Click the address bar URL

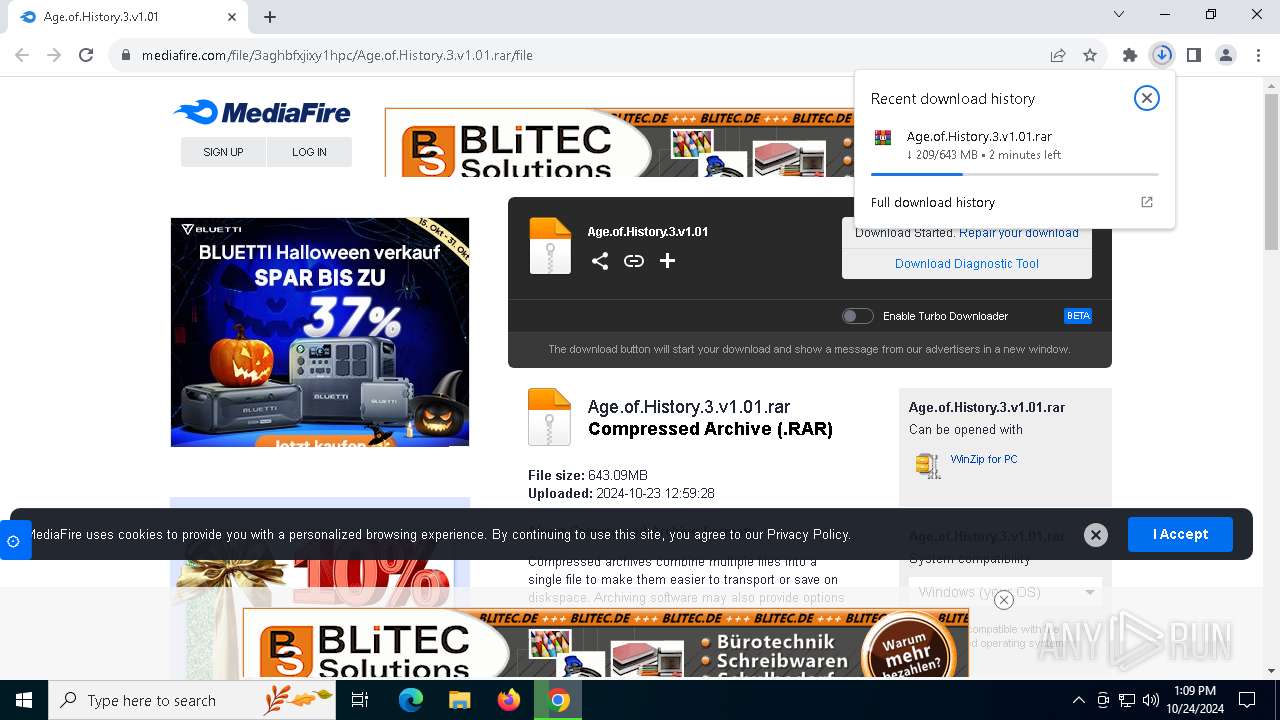point(337,55)
